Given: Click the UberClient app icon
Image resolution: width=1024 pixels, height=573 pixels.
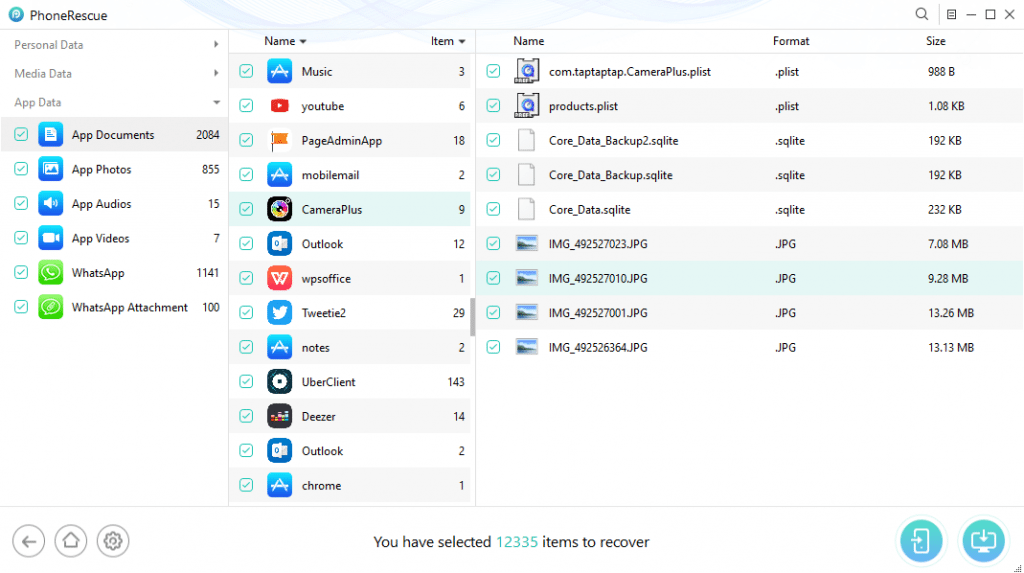Looking at the screenshot, I should (280, 382).
